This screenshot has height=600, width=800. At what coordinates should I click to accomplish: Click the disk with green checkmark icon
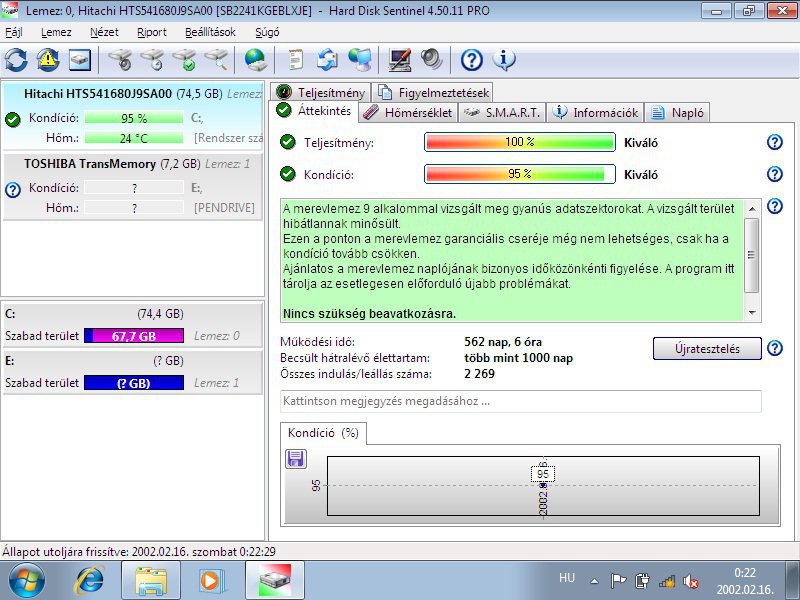pos(184,60)
